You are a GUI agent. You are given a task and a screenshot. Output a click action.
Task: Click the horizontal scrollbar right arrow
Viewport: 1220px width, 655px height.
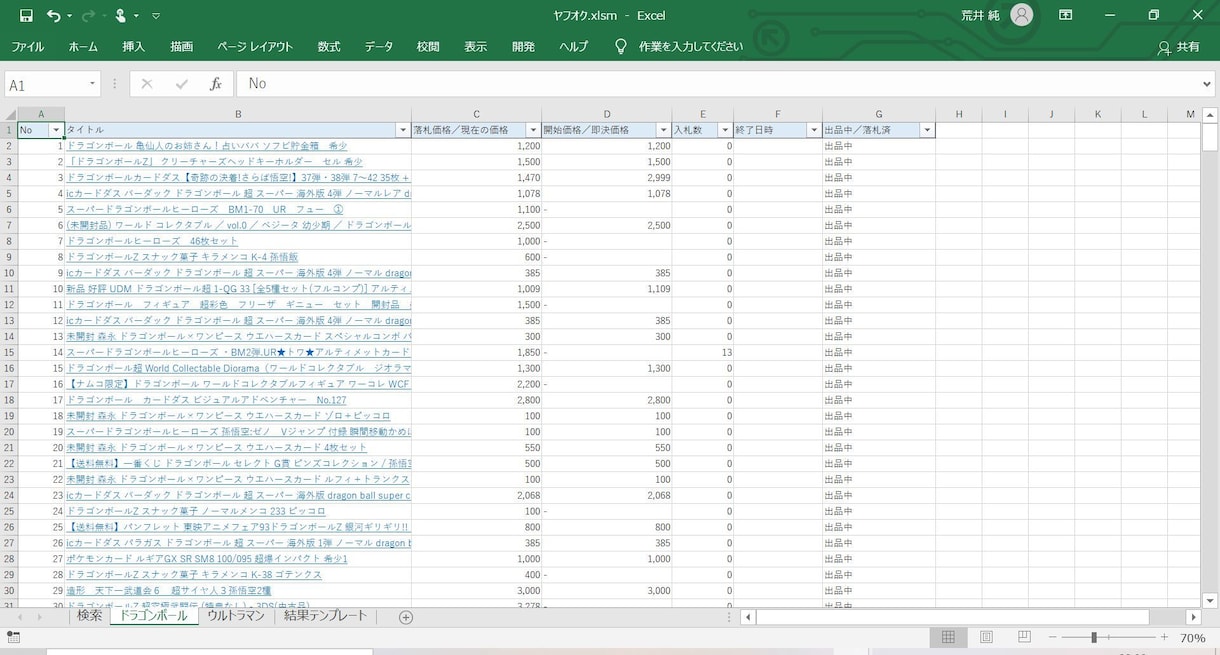click(x=1192, y=617)
